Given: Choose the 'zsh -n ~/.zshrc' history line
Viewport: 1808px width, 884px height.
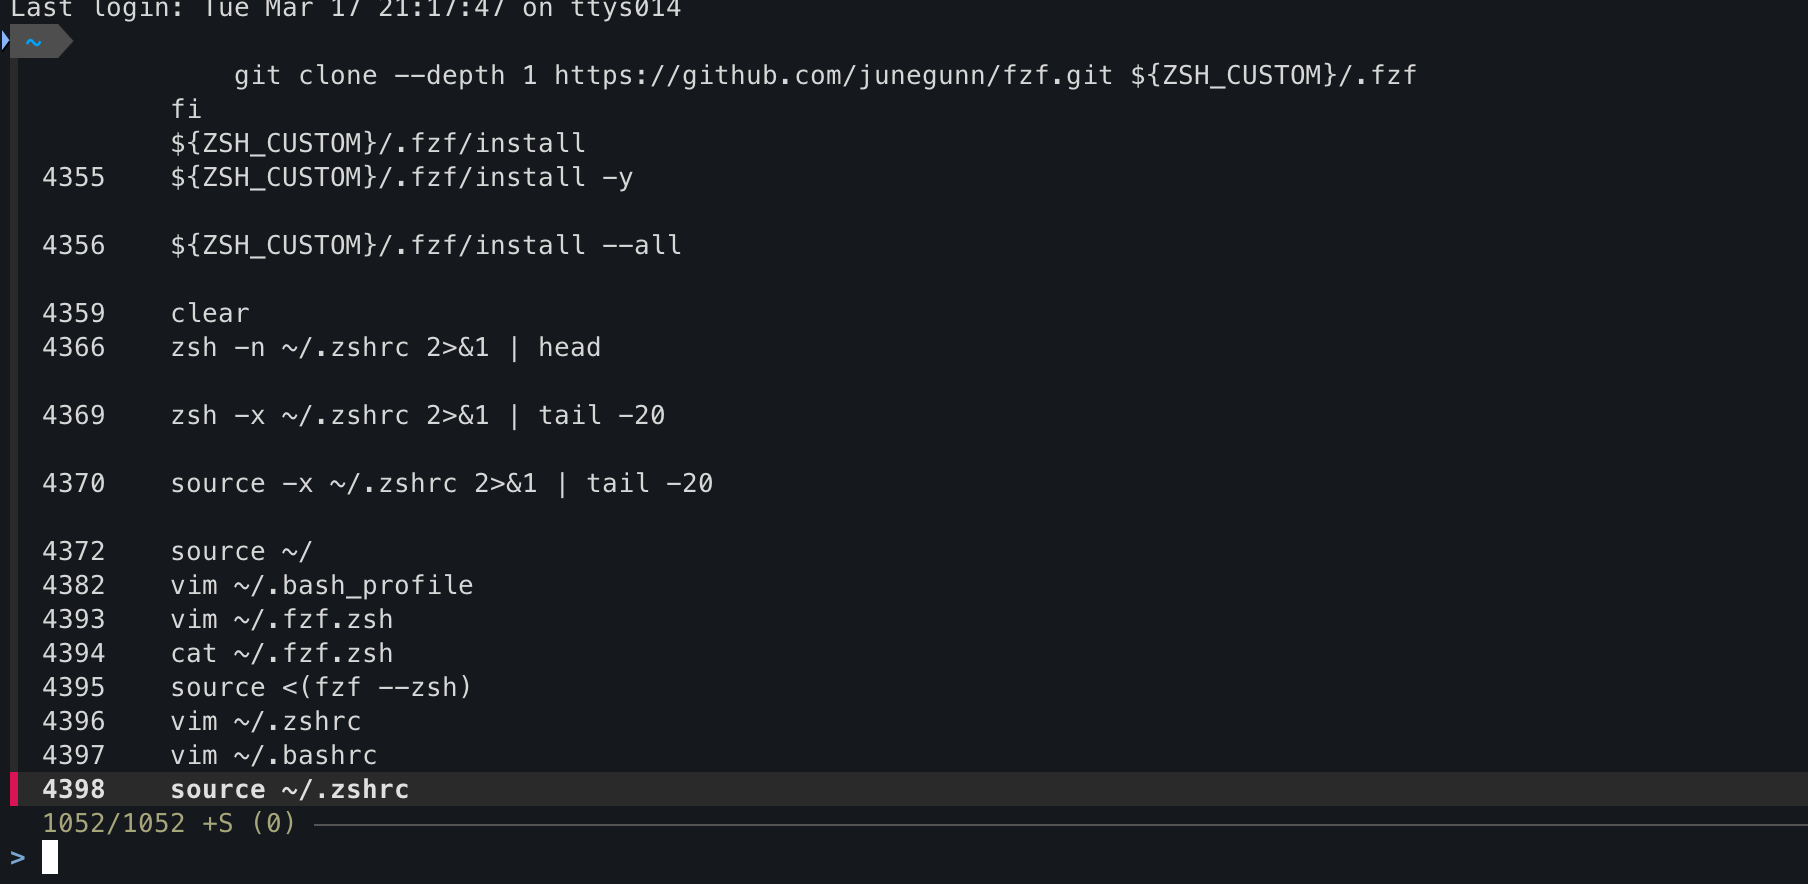Looking at the screenshot, I should click(385, 347).
